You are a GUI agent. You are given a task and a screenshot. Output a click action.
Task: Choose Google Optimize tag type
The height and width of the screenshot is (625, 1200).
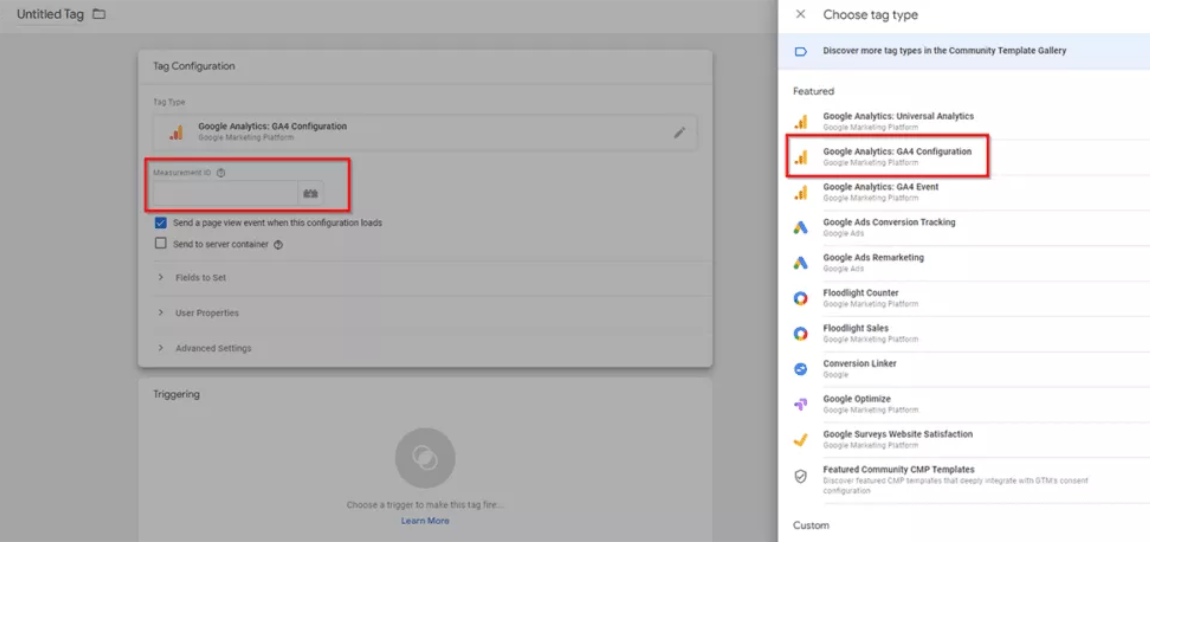coord(964,404)
